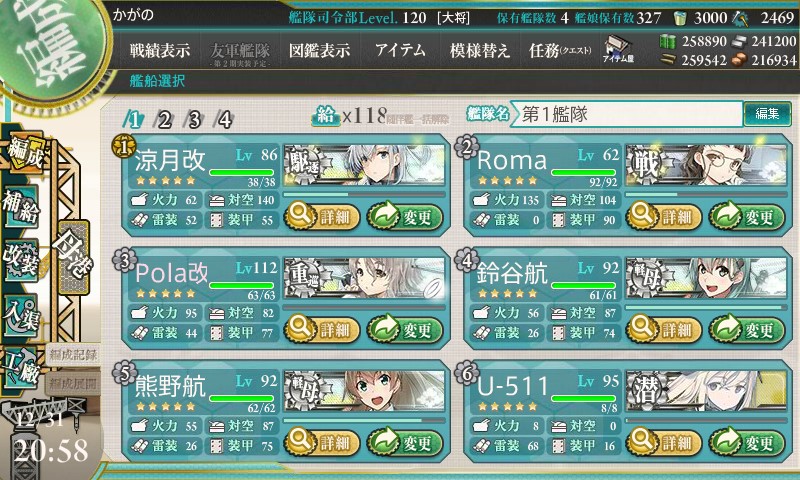Select fleet tab 4
The image size is (800, 480).
coord(224,120)
